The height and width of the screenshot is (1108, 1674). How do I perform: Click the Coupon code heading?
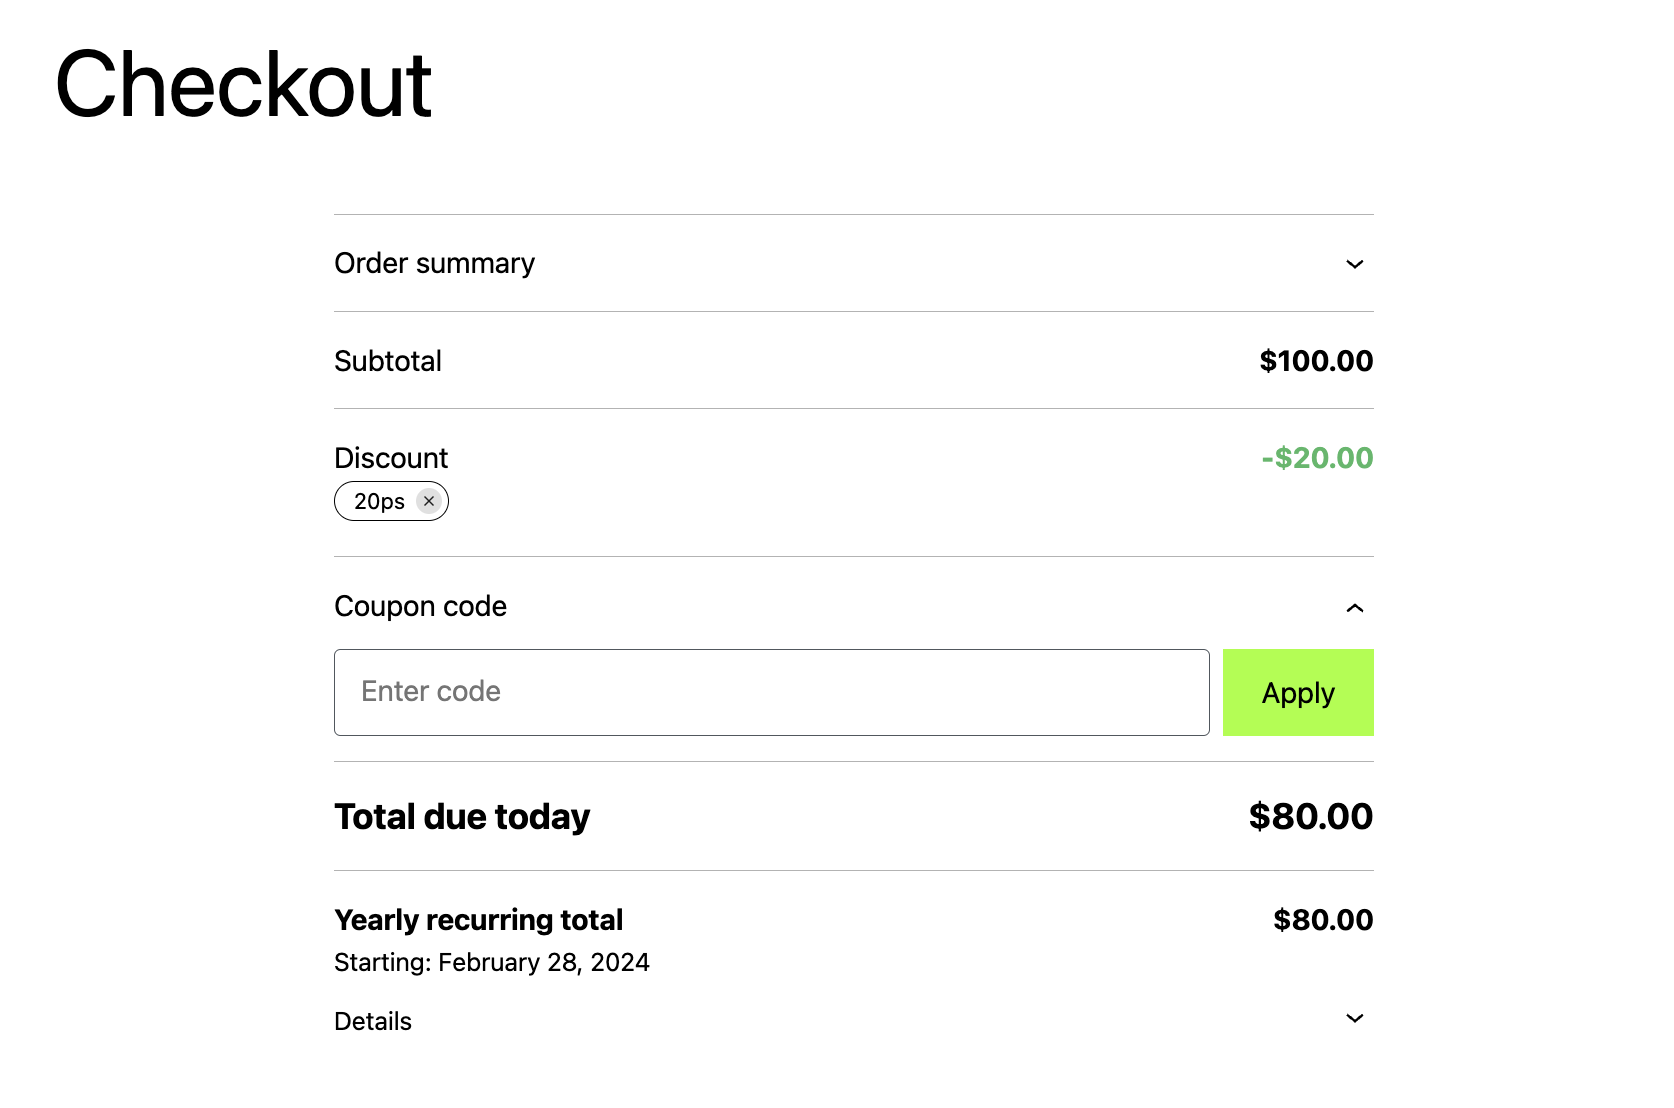pyautogui.click(x=420, y=606)
